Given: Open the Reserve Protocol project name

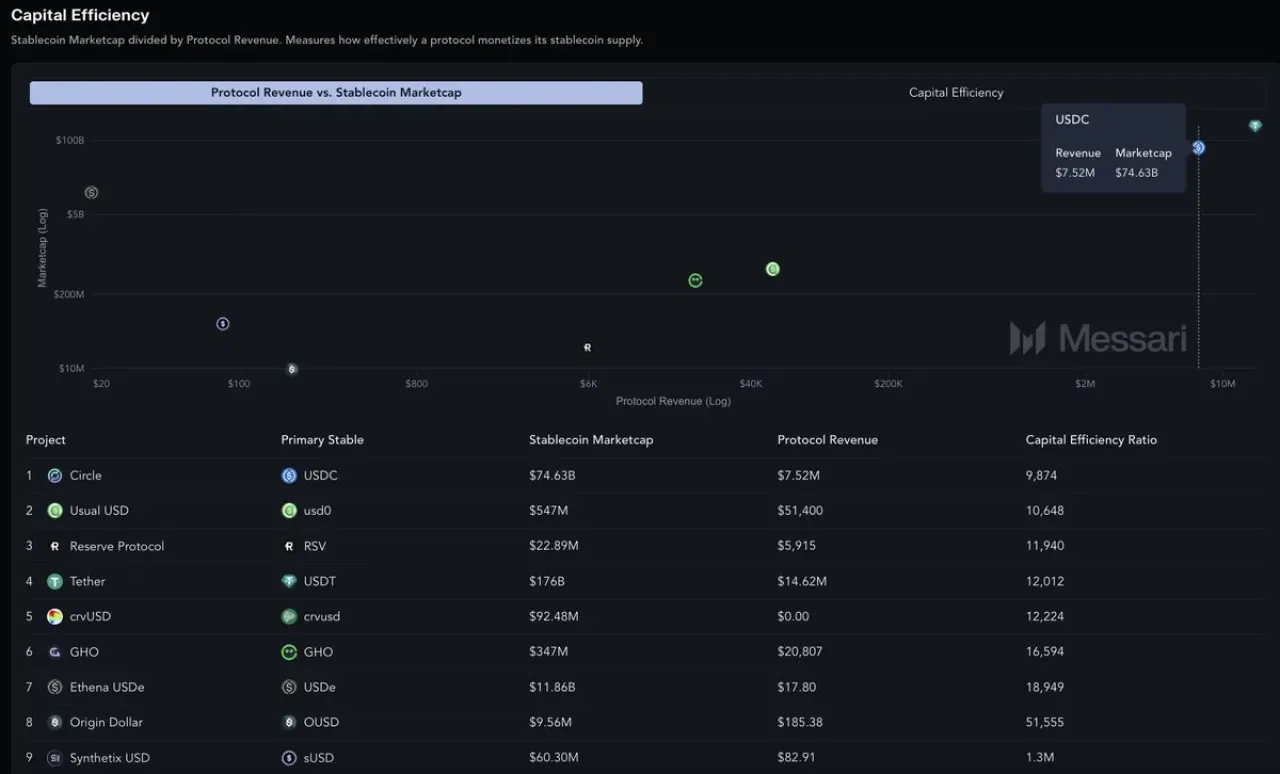Looking at the screenshot, I should tap(117, 546).
